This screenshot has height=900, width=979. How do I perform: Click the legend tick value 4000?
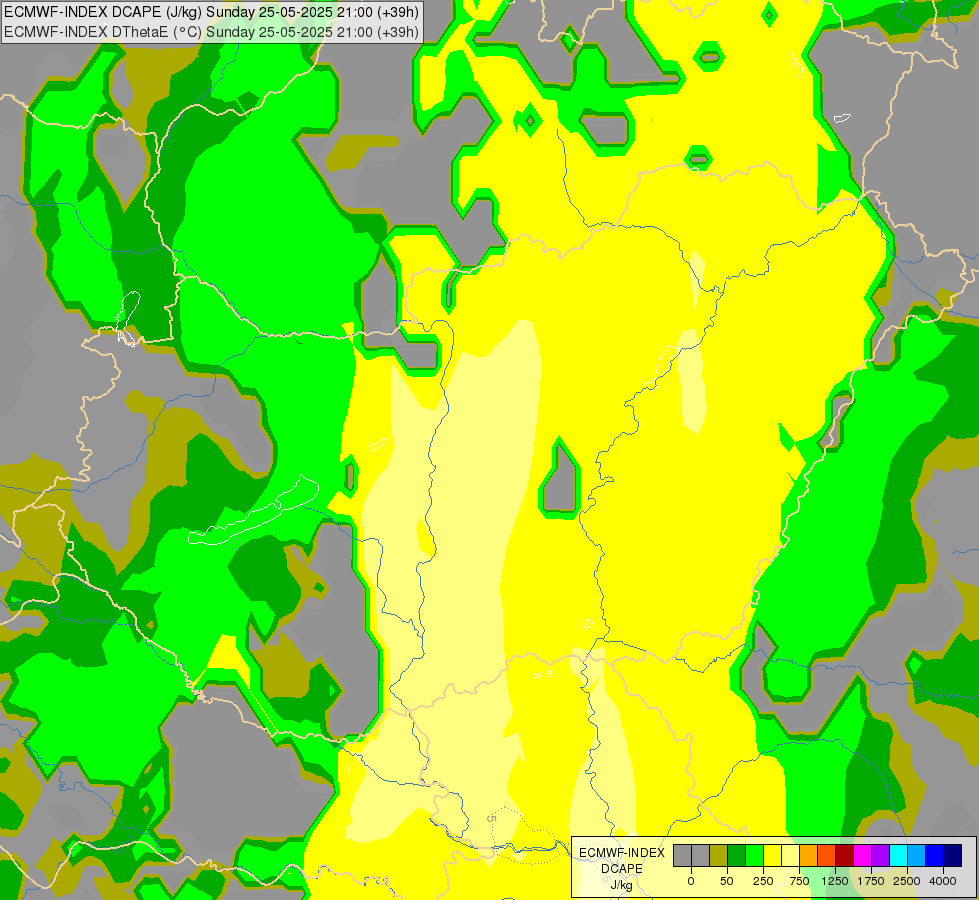tap(943, 881)
